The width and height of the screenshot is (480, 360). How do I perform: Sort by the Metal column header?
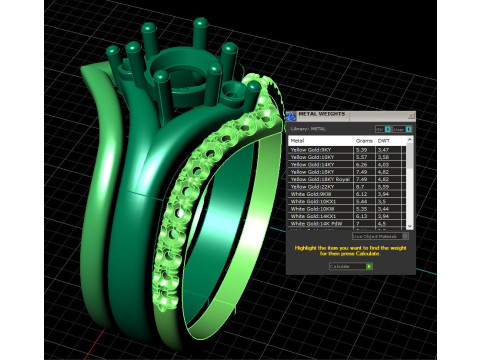(321, 141)
